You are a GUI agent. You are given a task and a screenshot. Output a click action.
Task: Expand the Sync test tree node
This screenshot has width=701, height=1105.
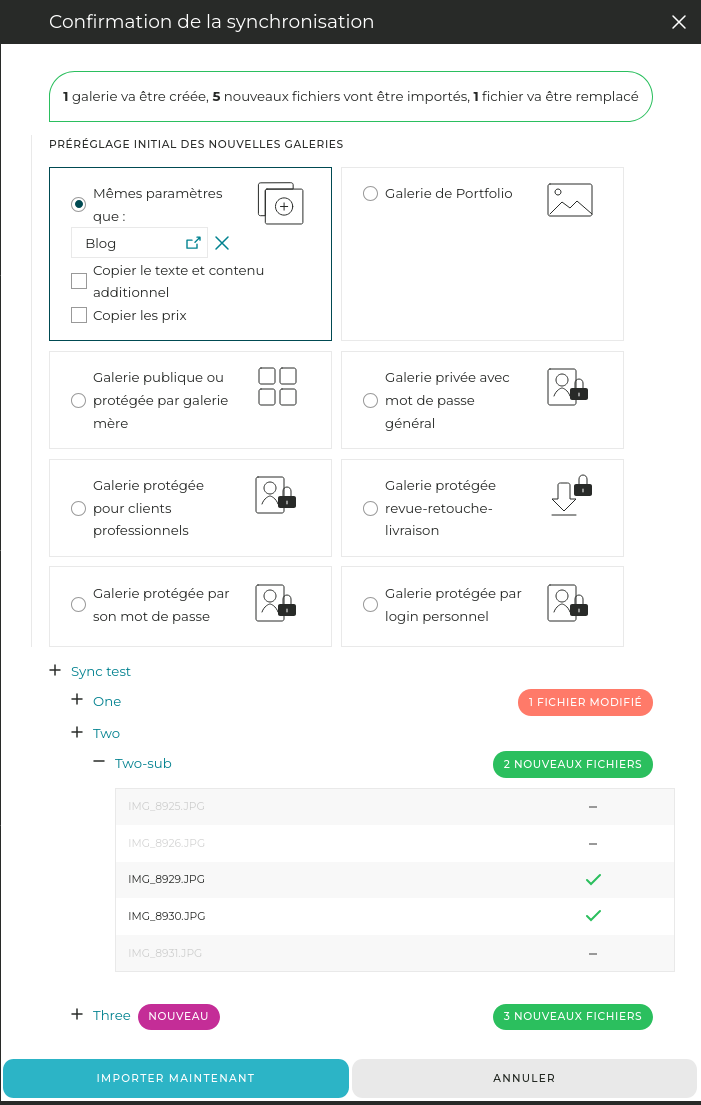click(56, 671)
